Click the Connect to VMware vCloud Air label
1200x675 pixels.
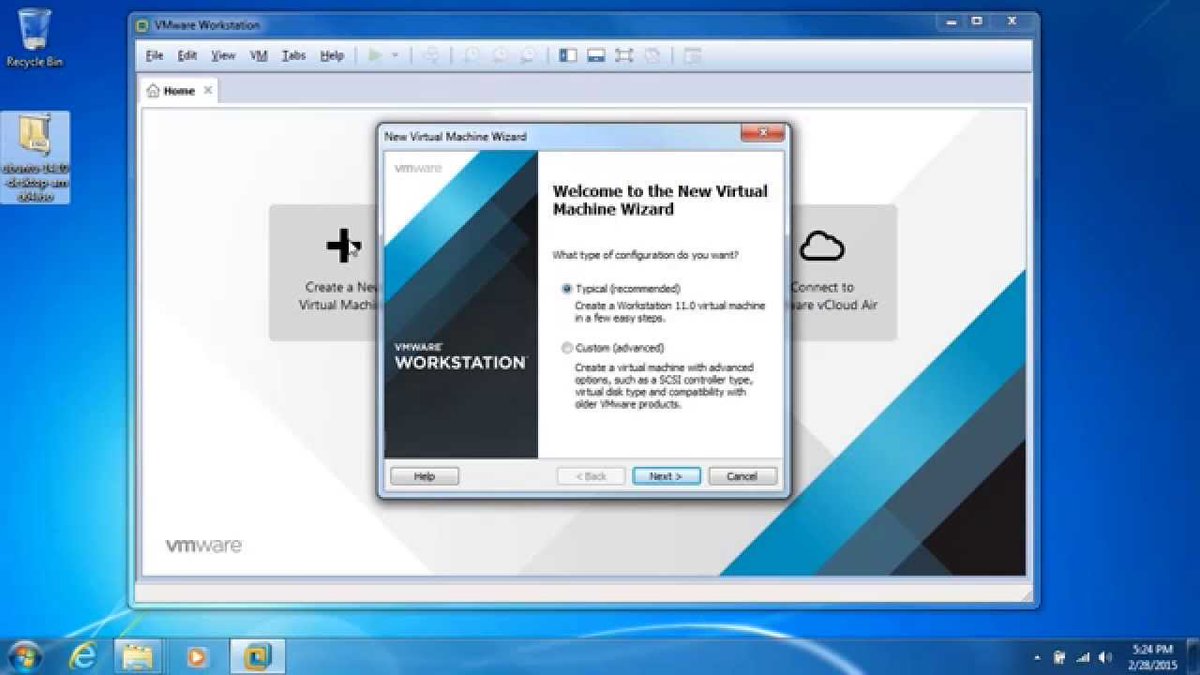tap(833, 296)
